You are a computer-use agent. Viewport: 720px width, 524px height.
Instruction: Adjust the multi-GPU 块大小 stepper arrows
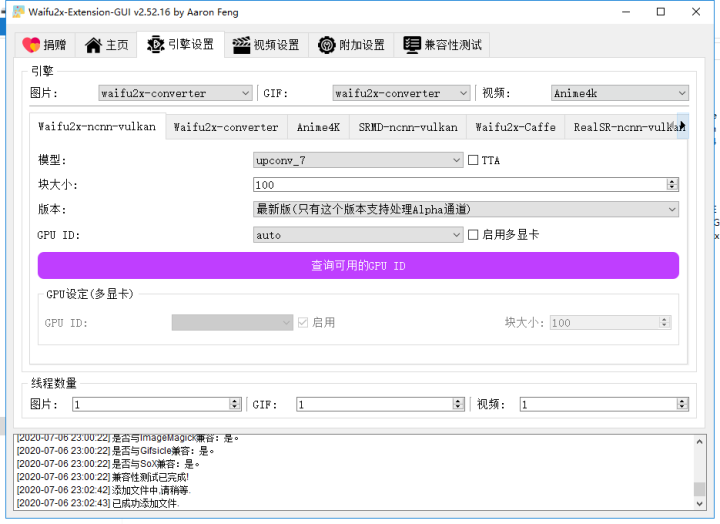click(x=664, y=322)
